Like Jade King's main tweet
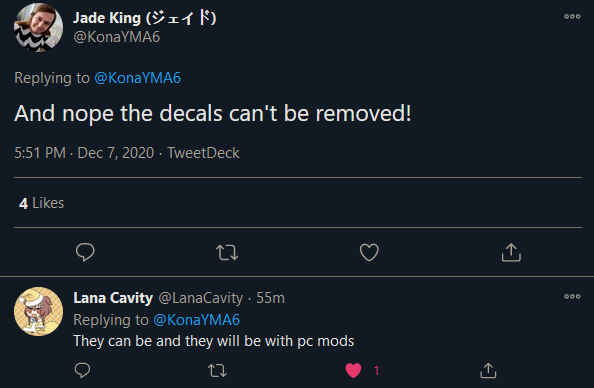 [x=369, y=252]
